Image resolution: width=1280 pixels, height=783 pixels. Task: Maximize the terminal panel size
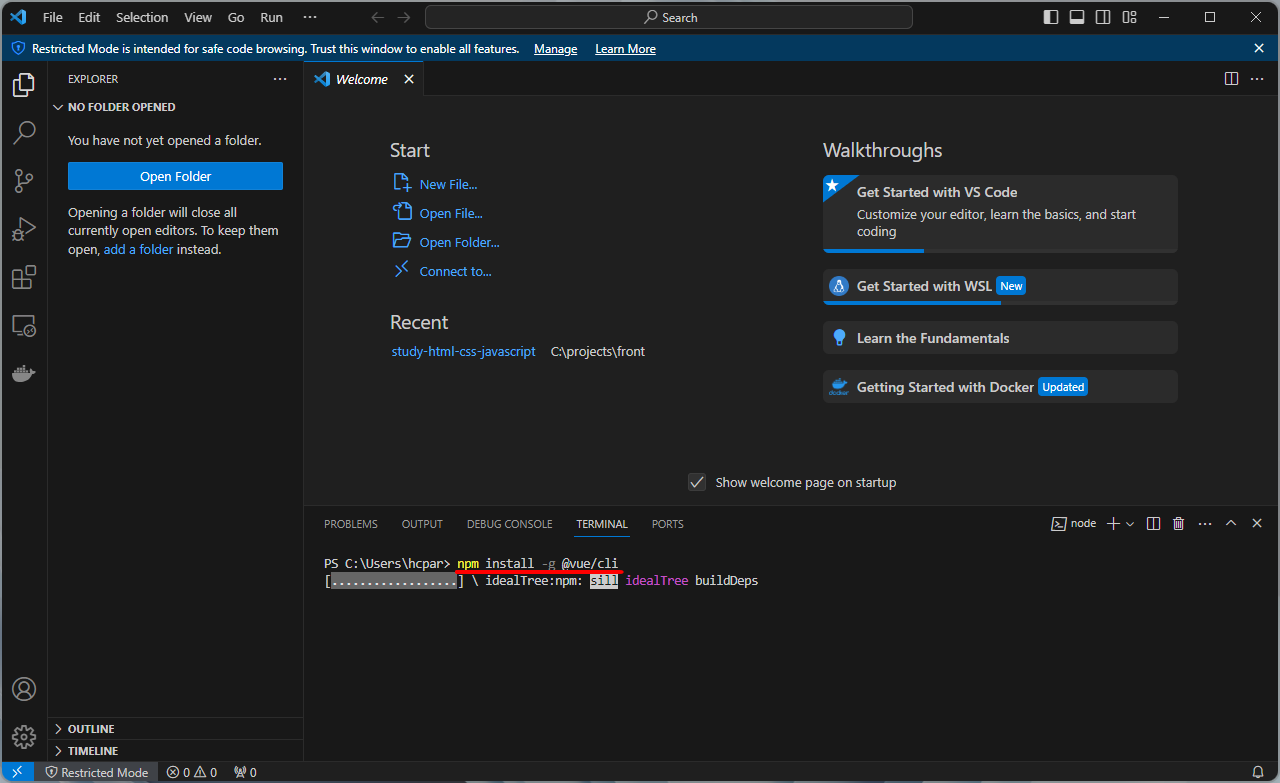[x=1231, y=524]
